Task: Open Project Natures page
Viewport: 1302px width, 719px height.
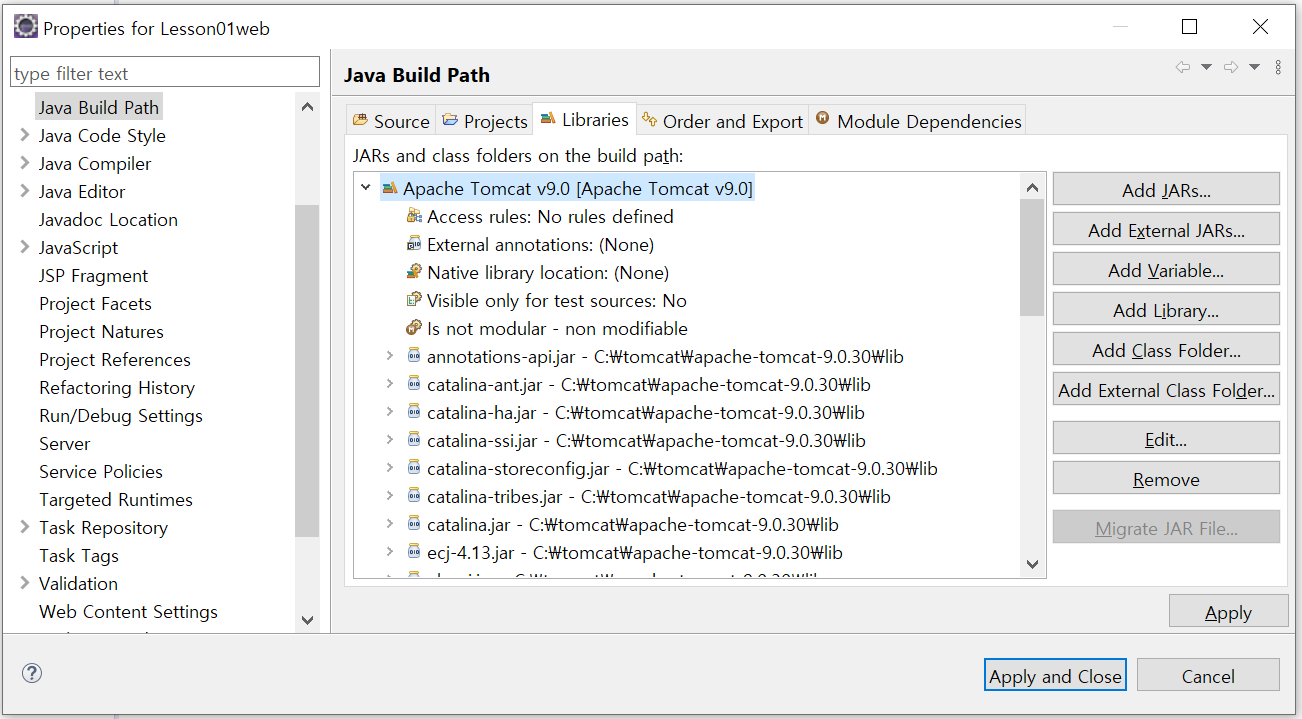Action: (101, 331)
